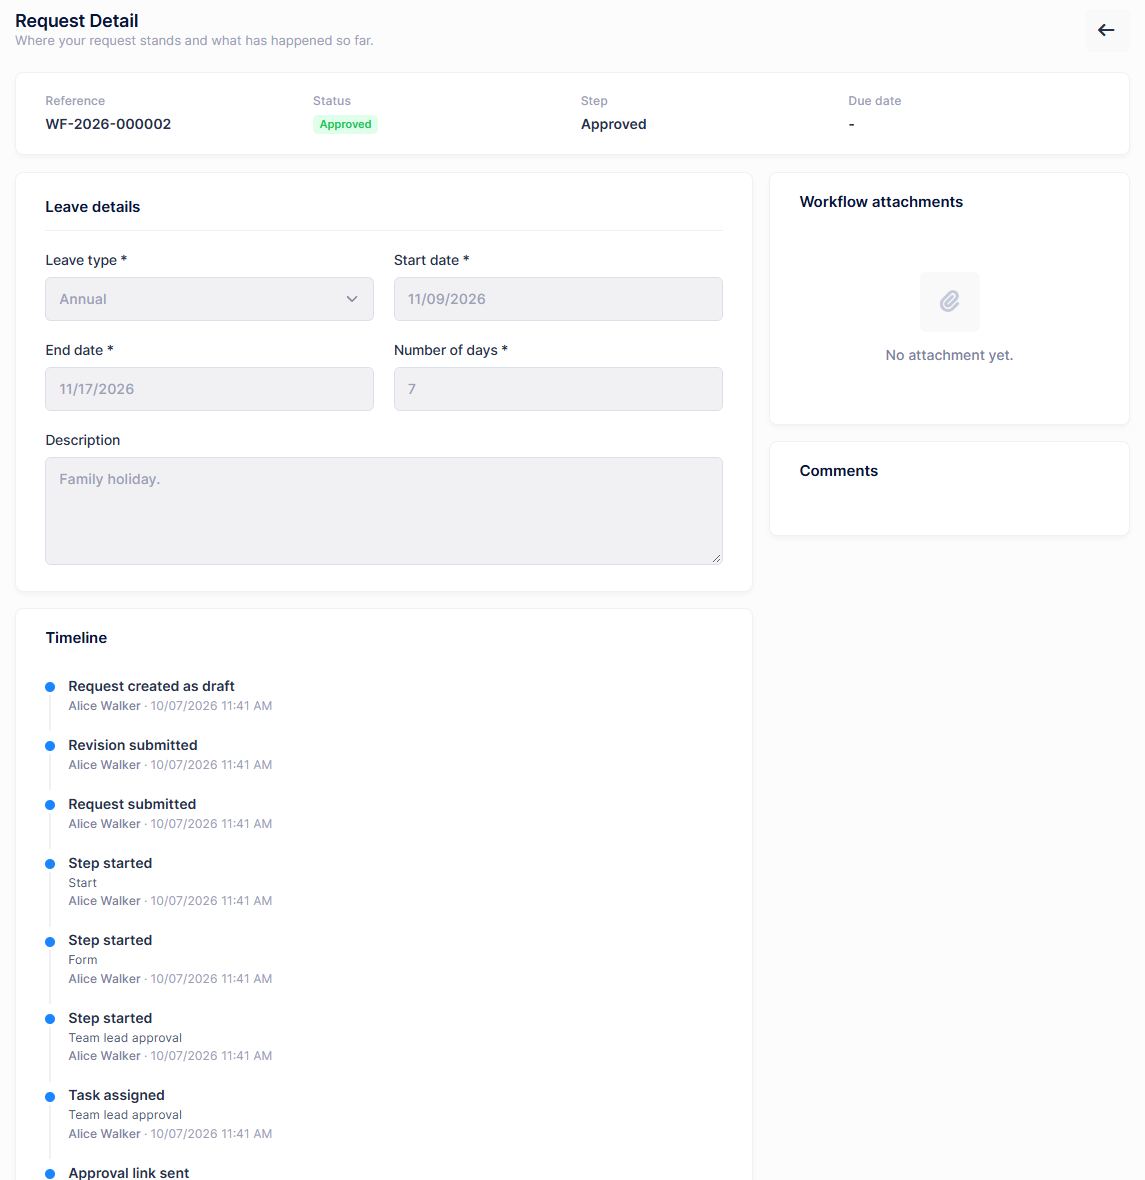Screen dimensions: 1145x1180
Task: Open the Leave type Annual dropdown
Action: [209, 299]
